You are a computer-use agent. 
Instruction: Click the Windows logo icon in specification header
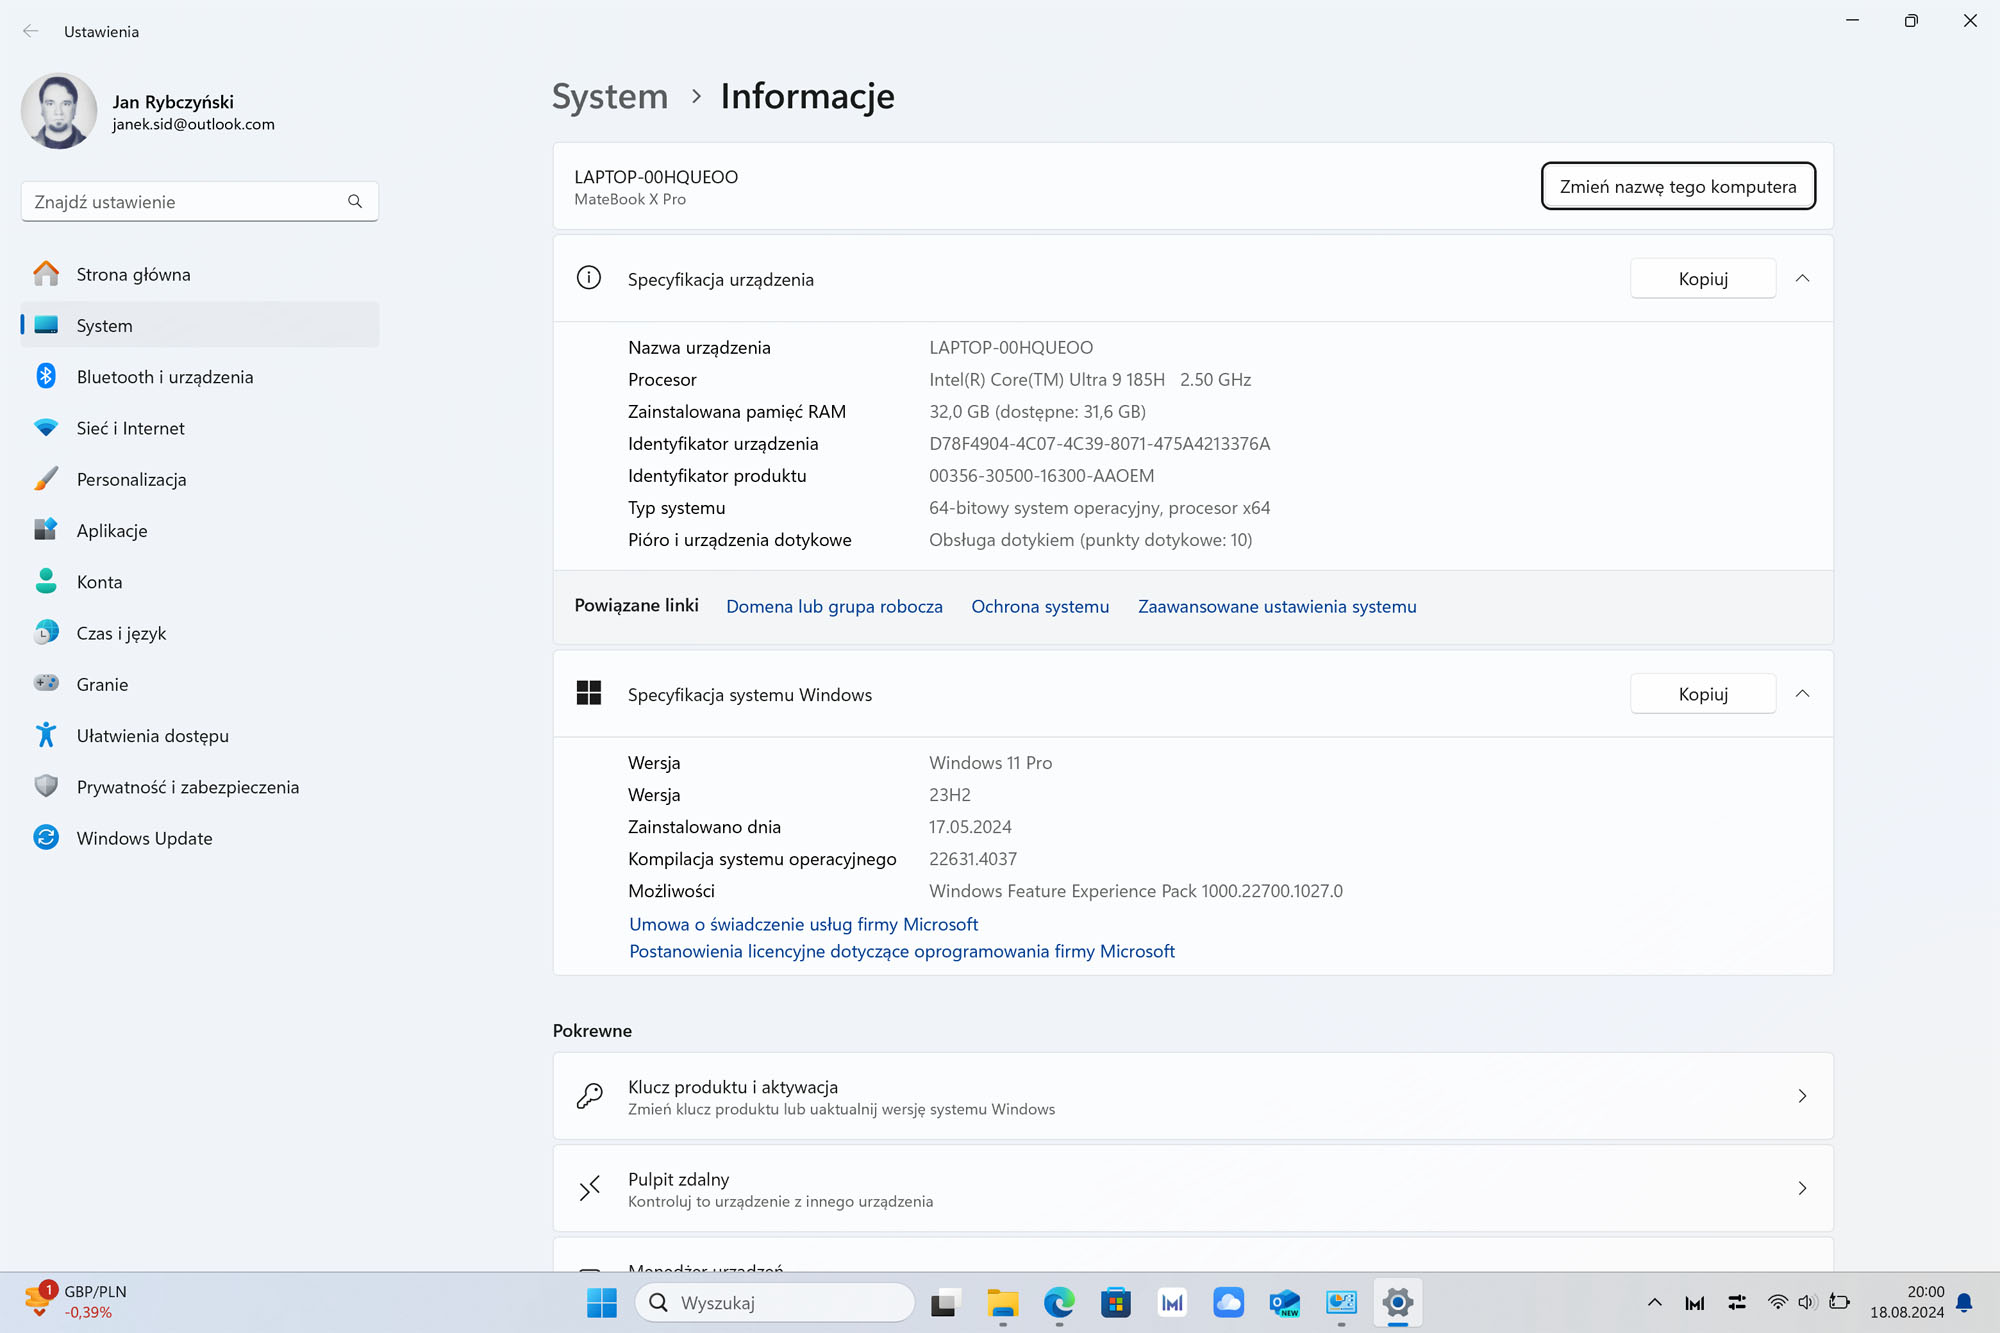(589, 693)
